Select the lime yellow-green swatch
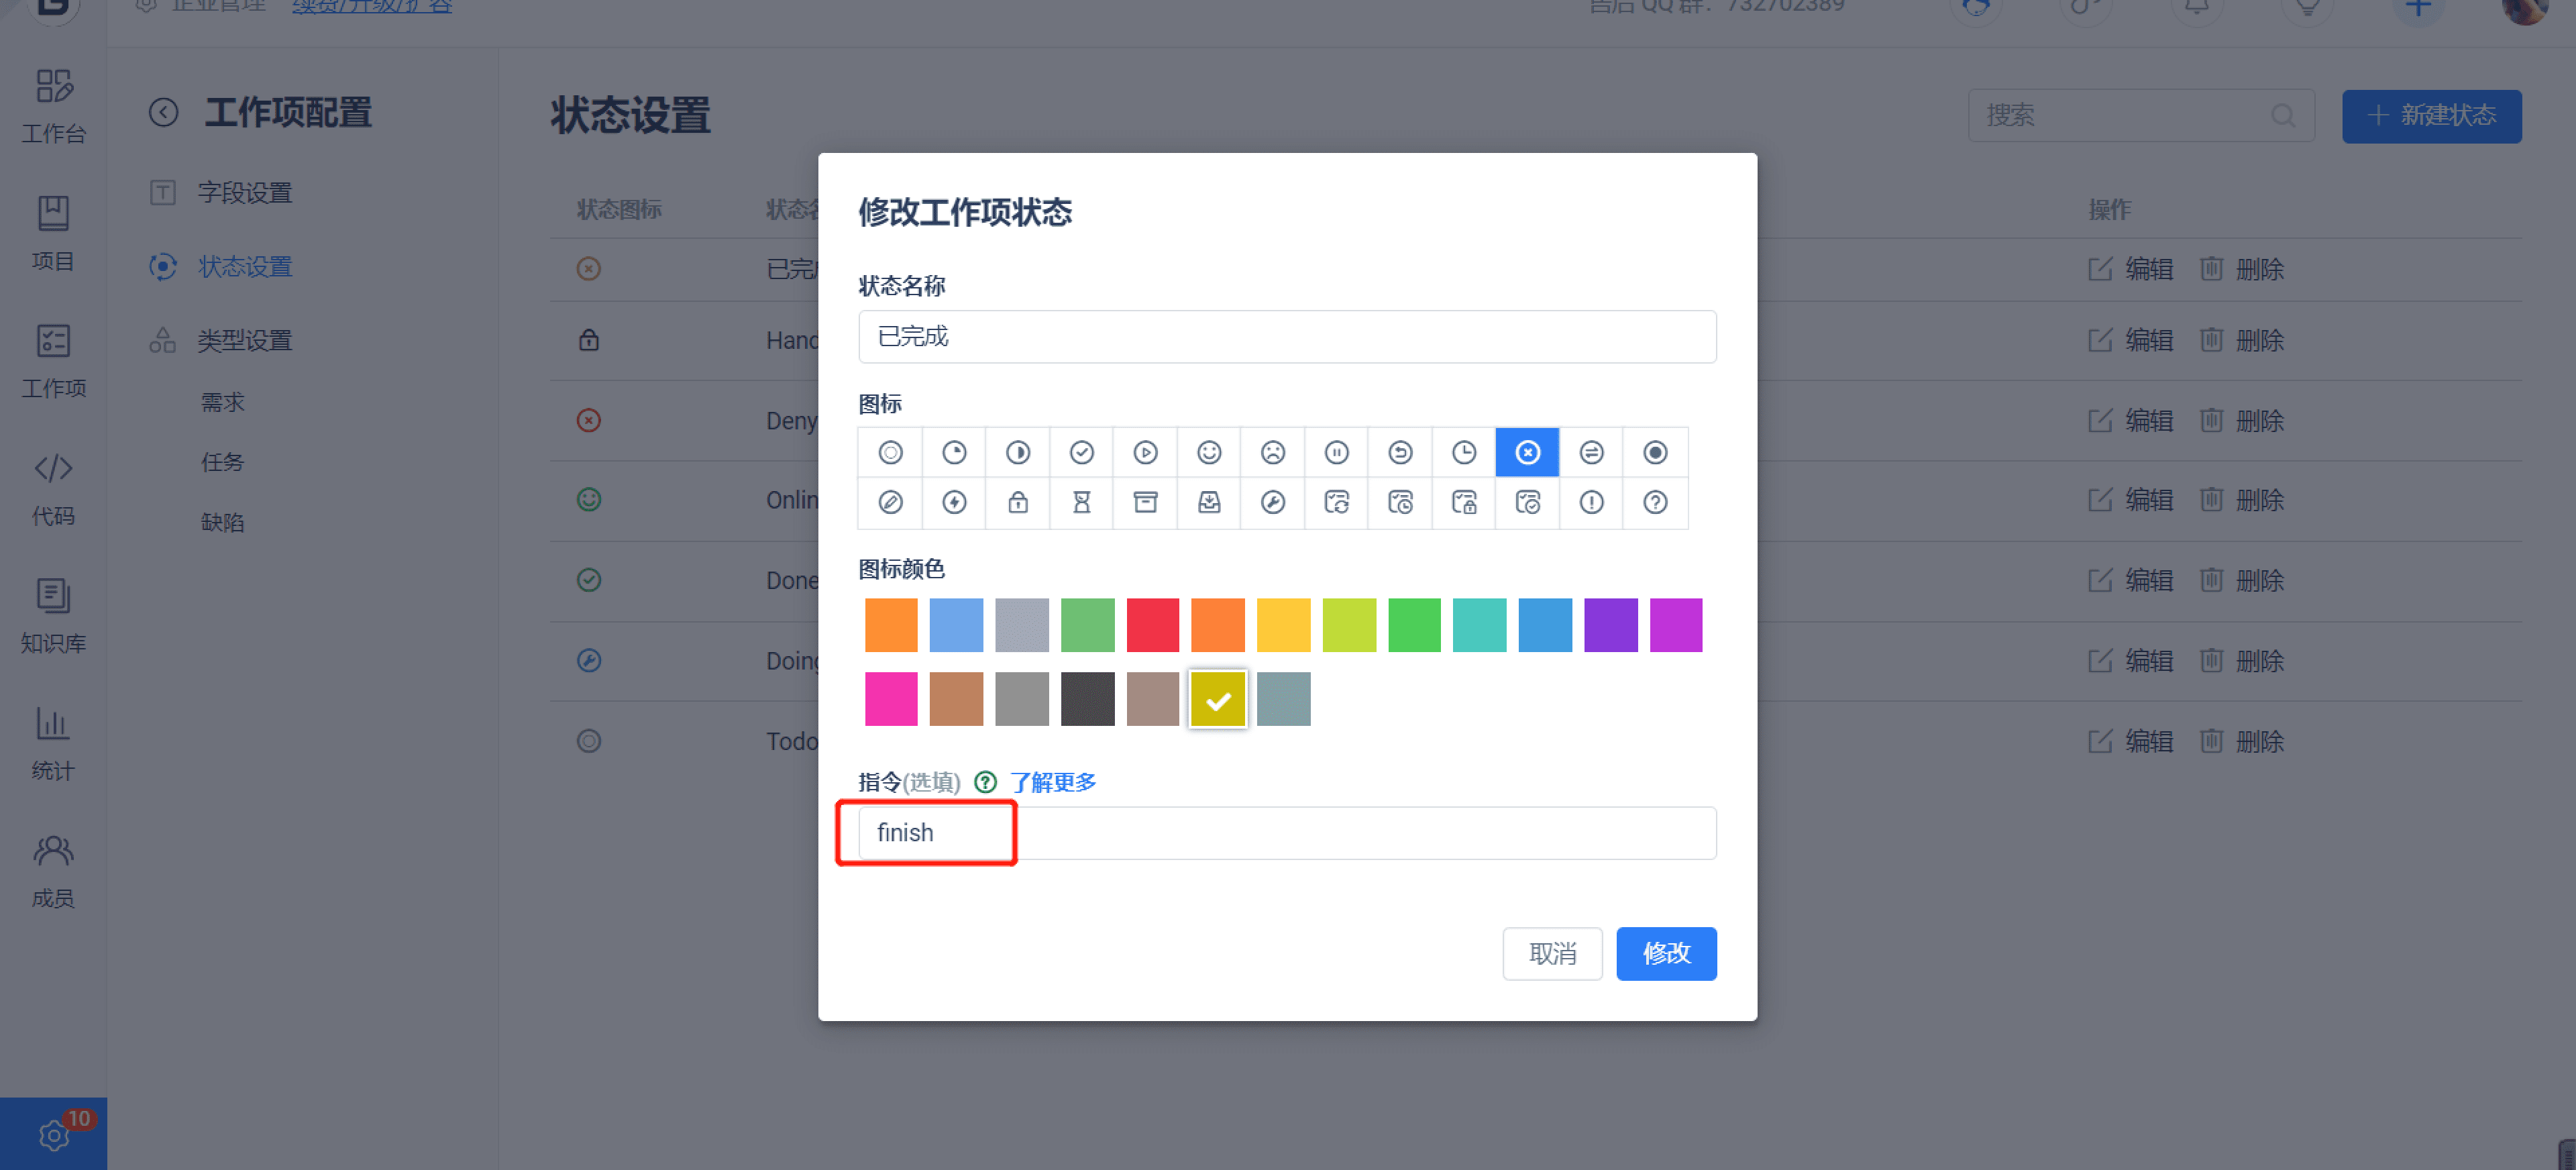2576x1170 pixels. (x=1350, y=625)
